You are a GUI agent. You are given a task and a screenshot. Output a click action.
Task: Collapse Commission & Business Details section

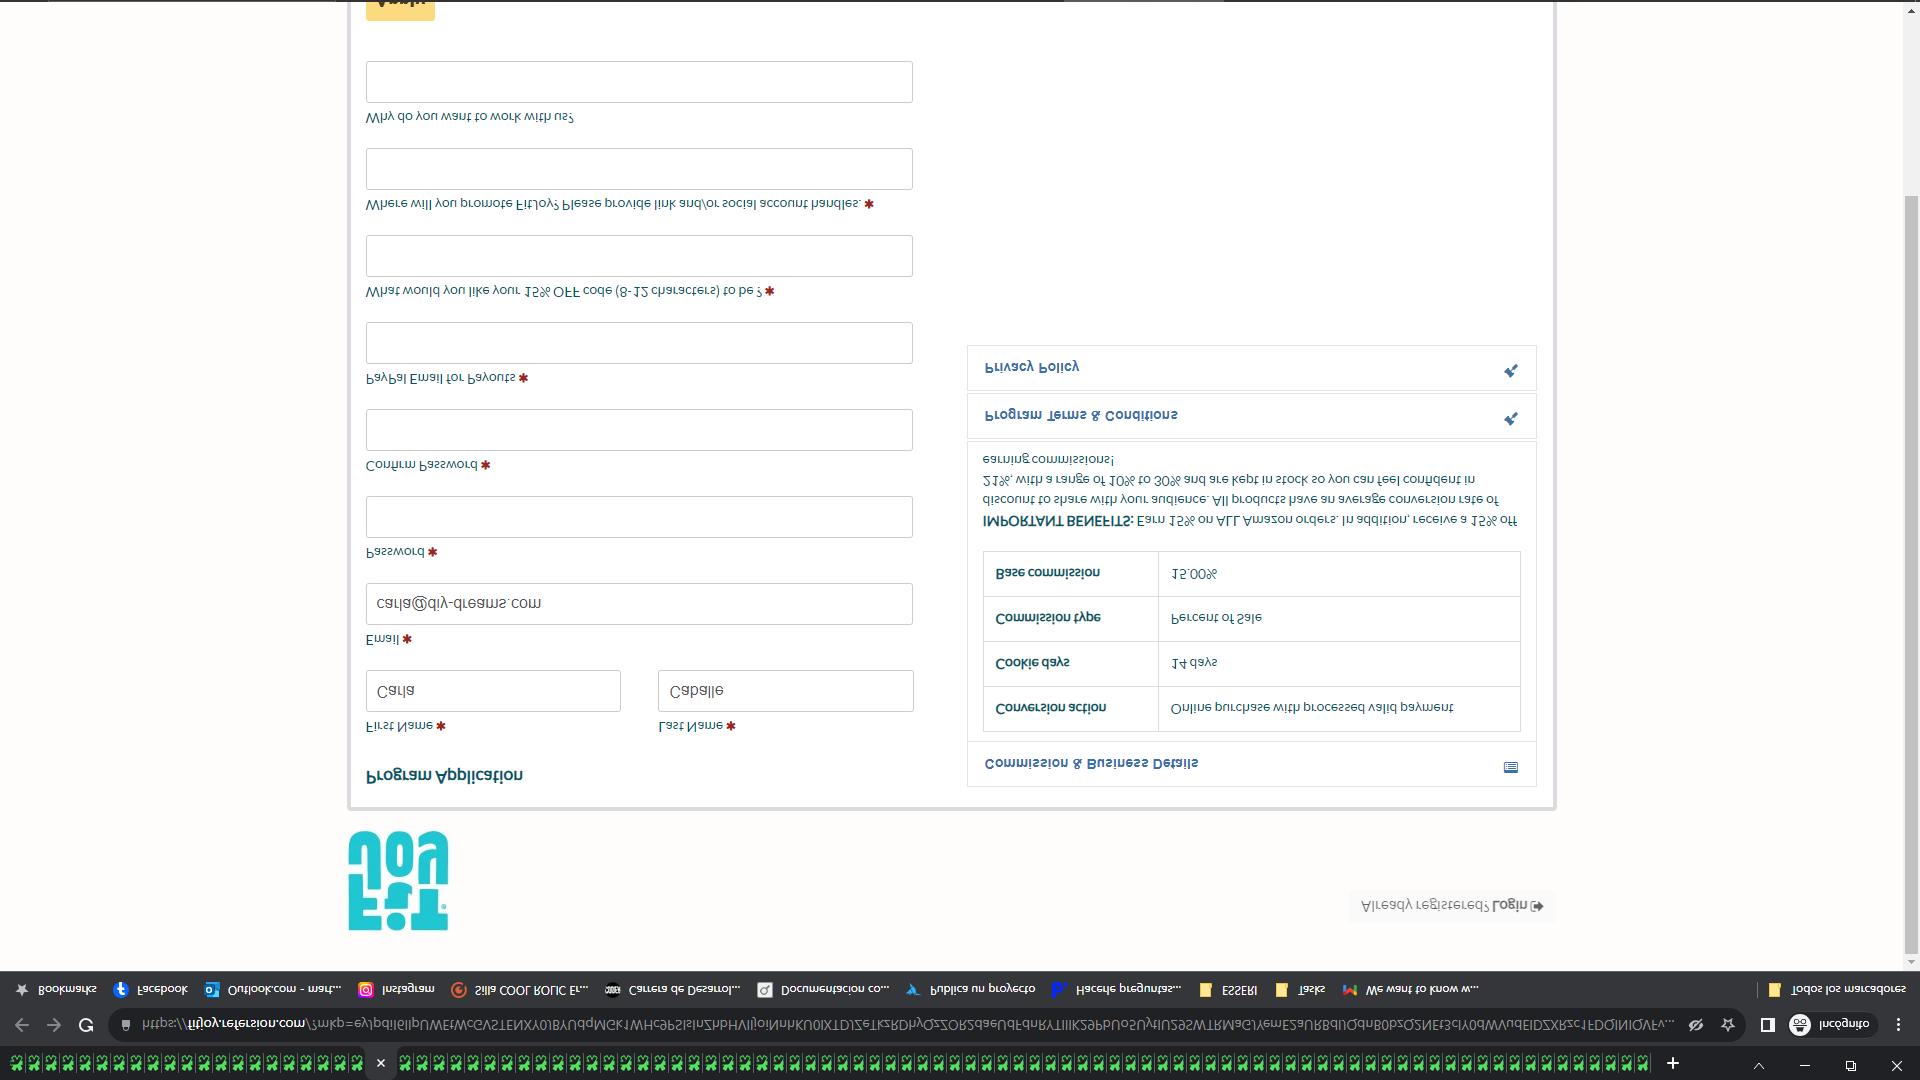(1251, 764)
